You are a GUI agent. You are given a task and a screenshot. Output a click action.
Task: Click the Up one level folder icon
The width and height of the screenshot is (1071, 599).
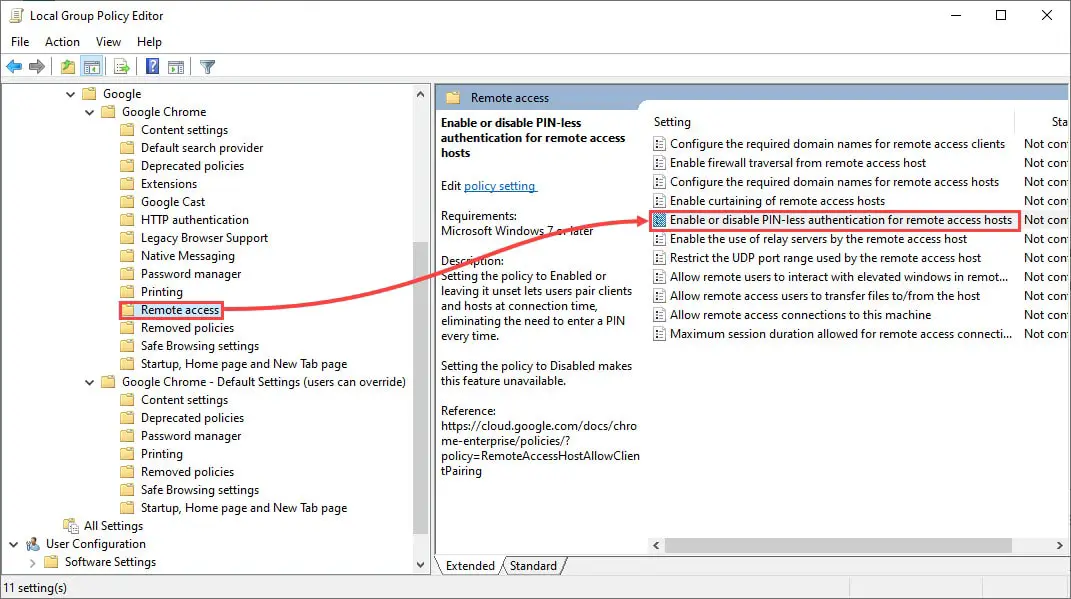[x=67, y=66]
